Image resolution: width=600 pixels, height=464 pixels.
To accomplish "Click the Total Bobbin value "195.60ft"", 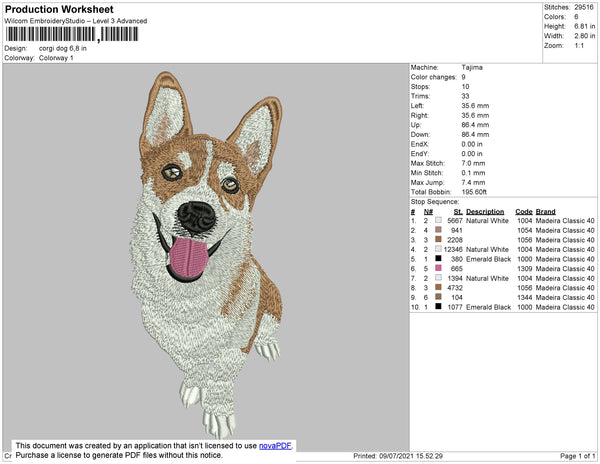I will tap(474, 192).
